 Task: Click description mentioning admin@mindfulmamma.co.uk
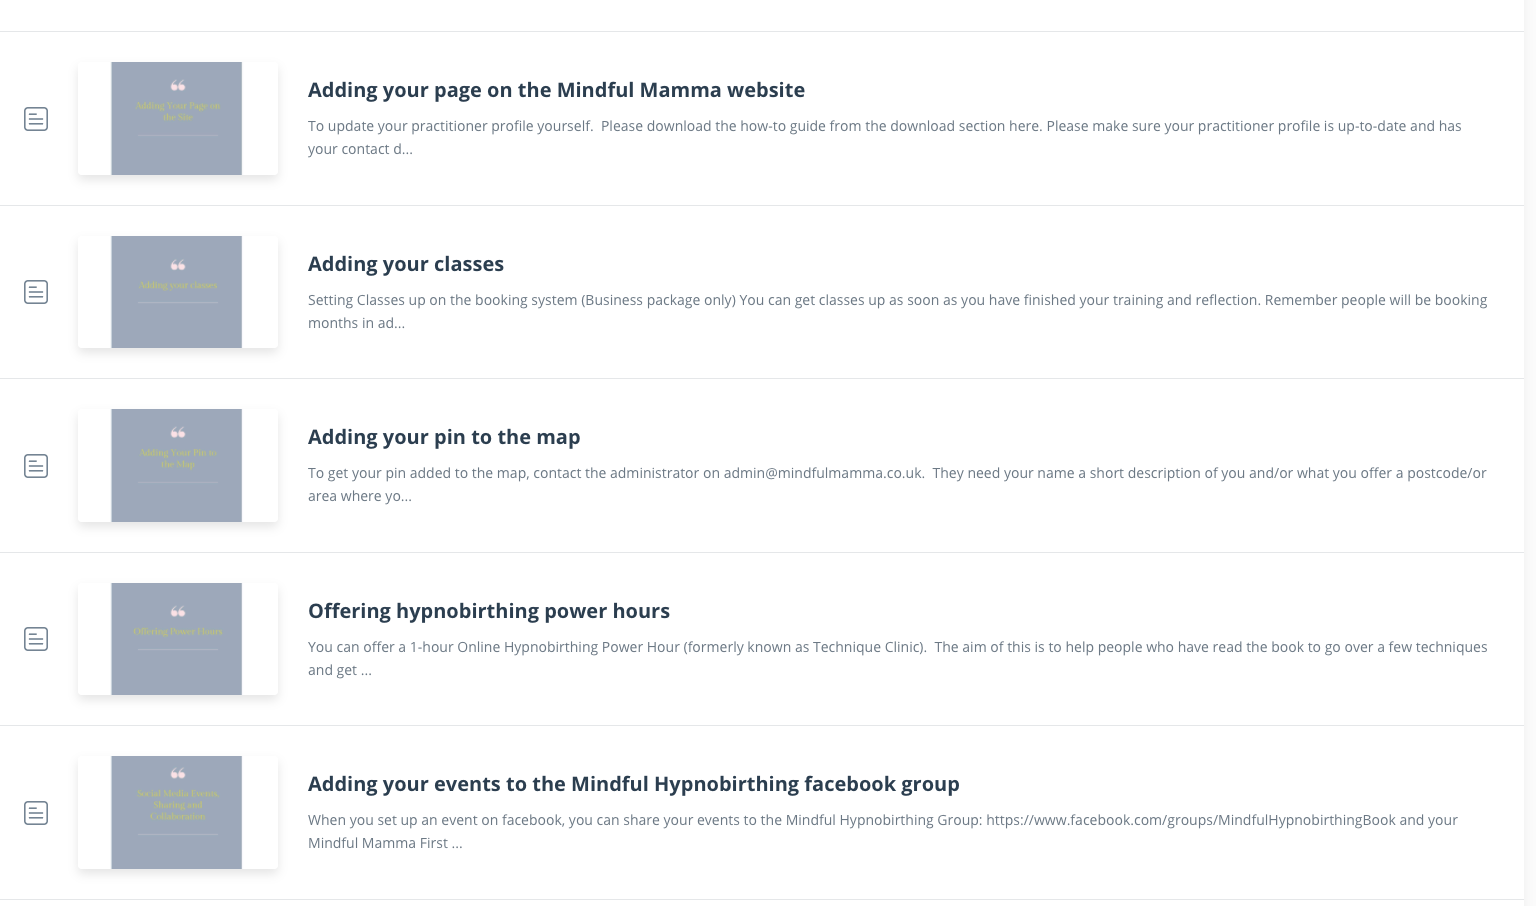tap(896, 484)
